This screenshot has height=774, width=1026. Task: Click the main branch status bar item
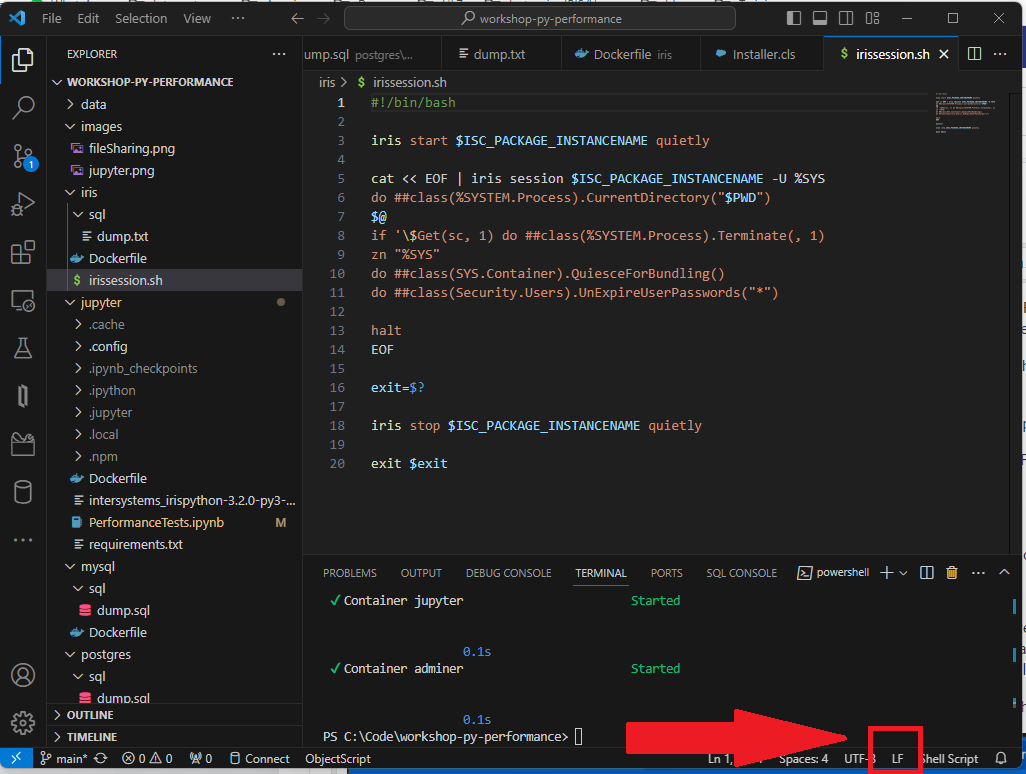point(64,759)
